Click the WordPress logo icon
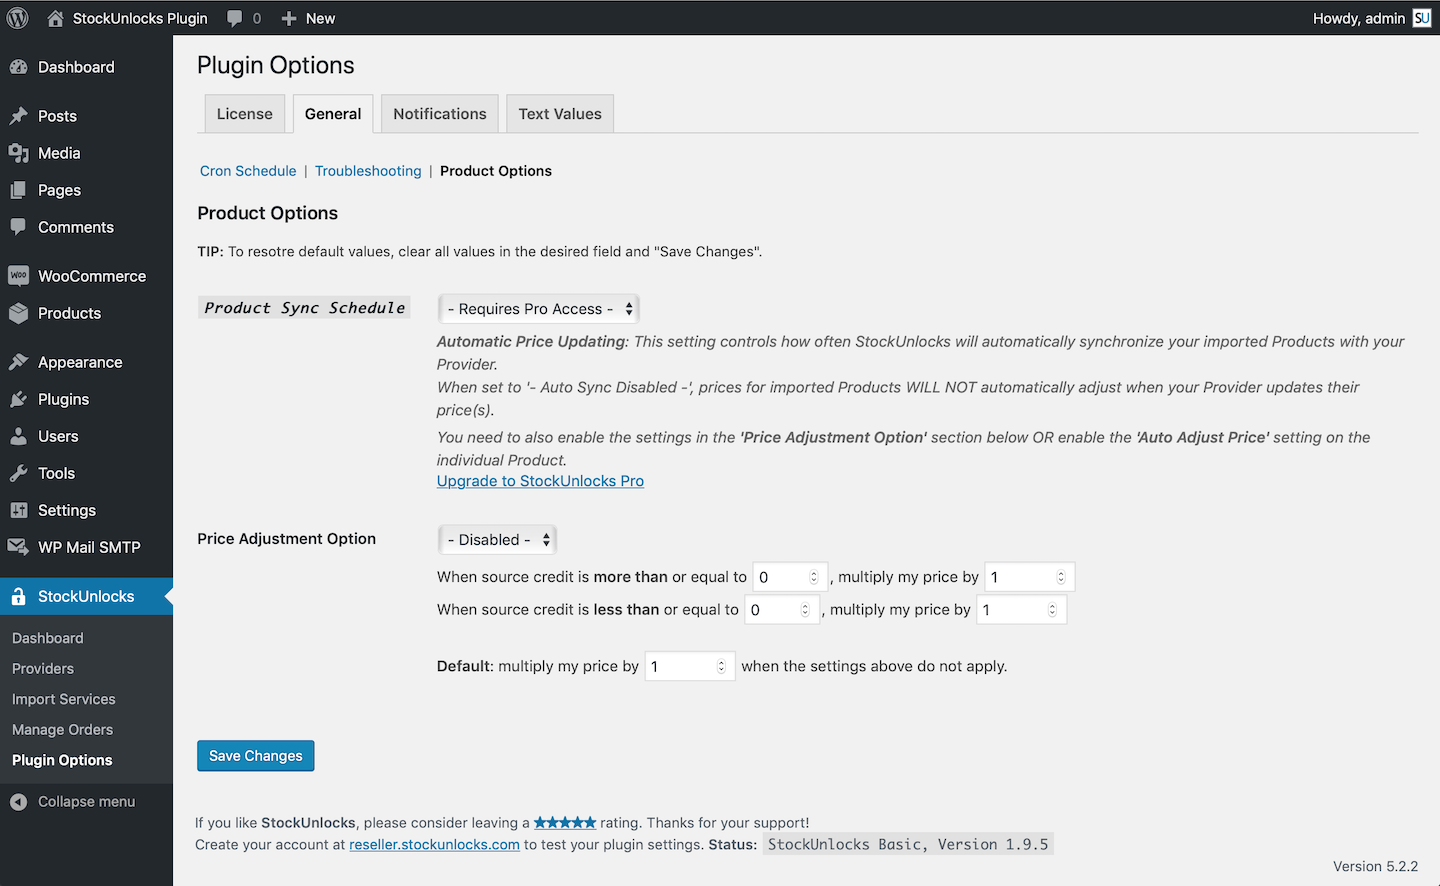 [18, 18]
